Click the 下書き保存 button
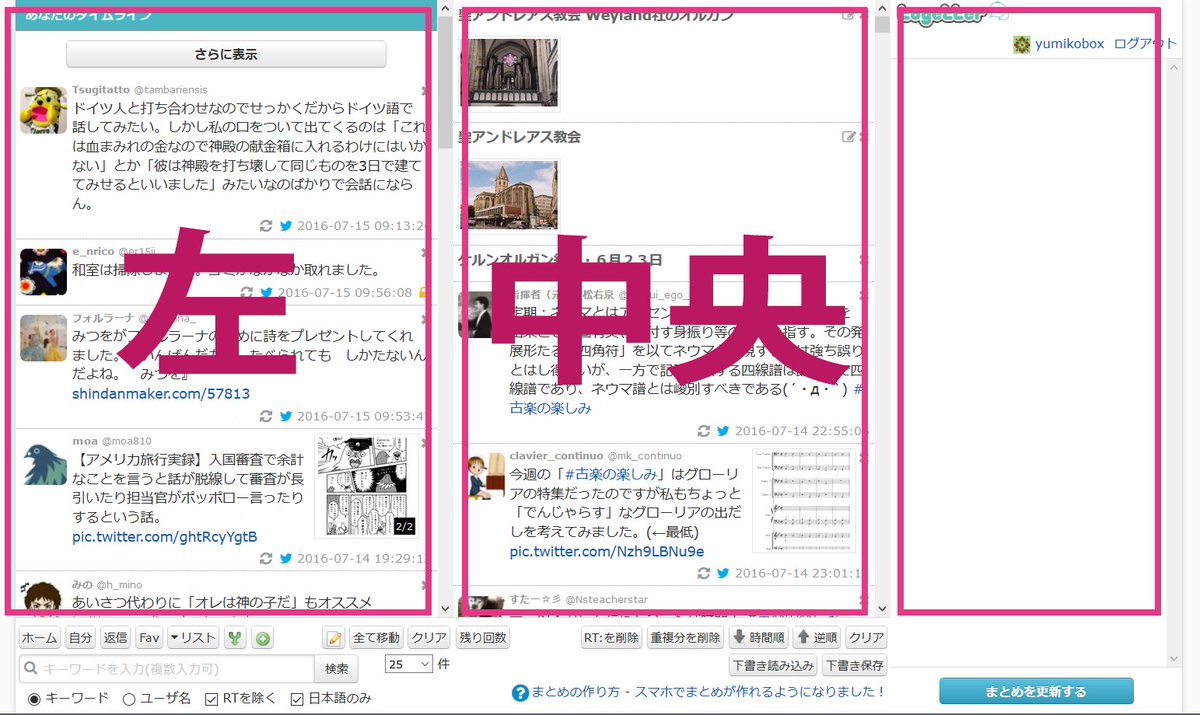1200x715 pixels. (x=854, y=665)
